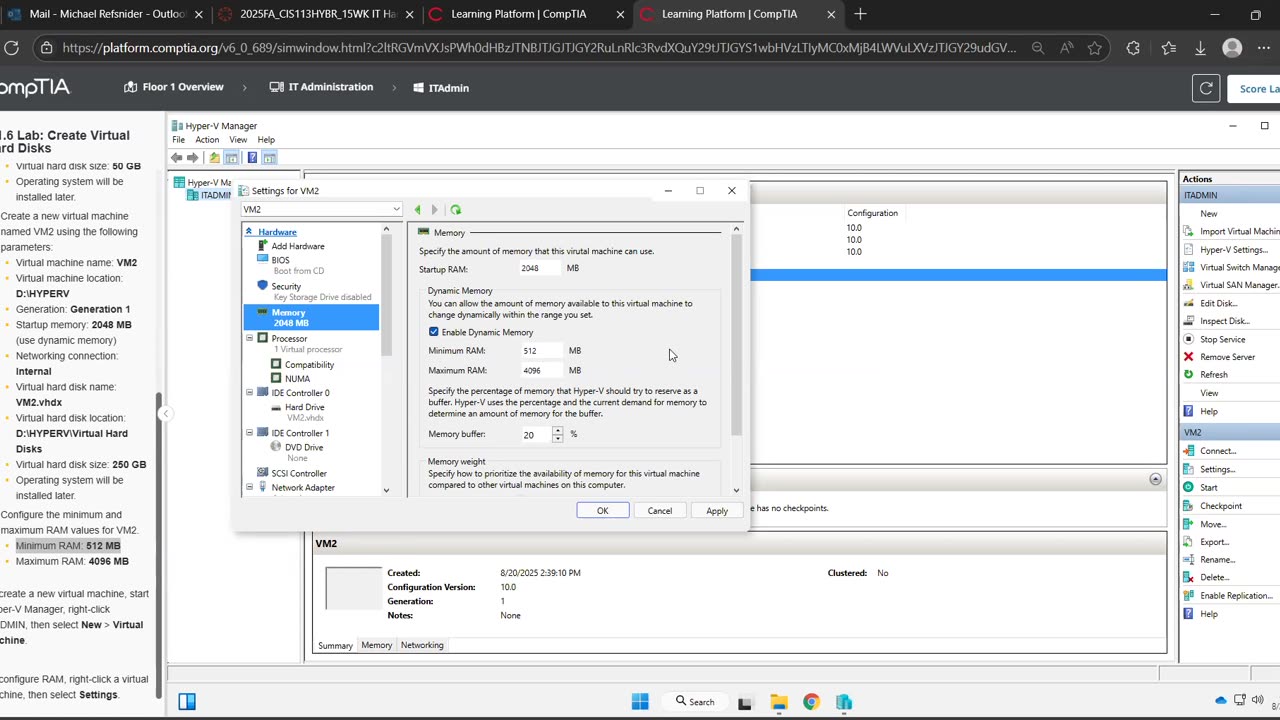
Task: Click Floor 1 Overview navigation link
Action: click(173, 87)
